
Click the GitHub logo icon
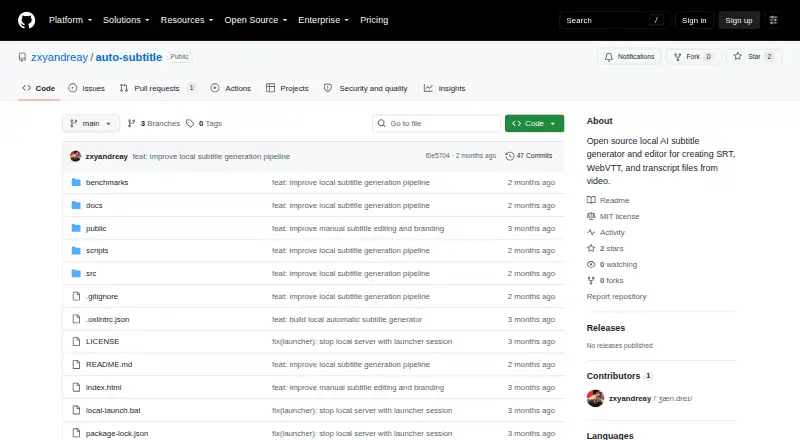pos(27,20)
